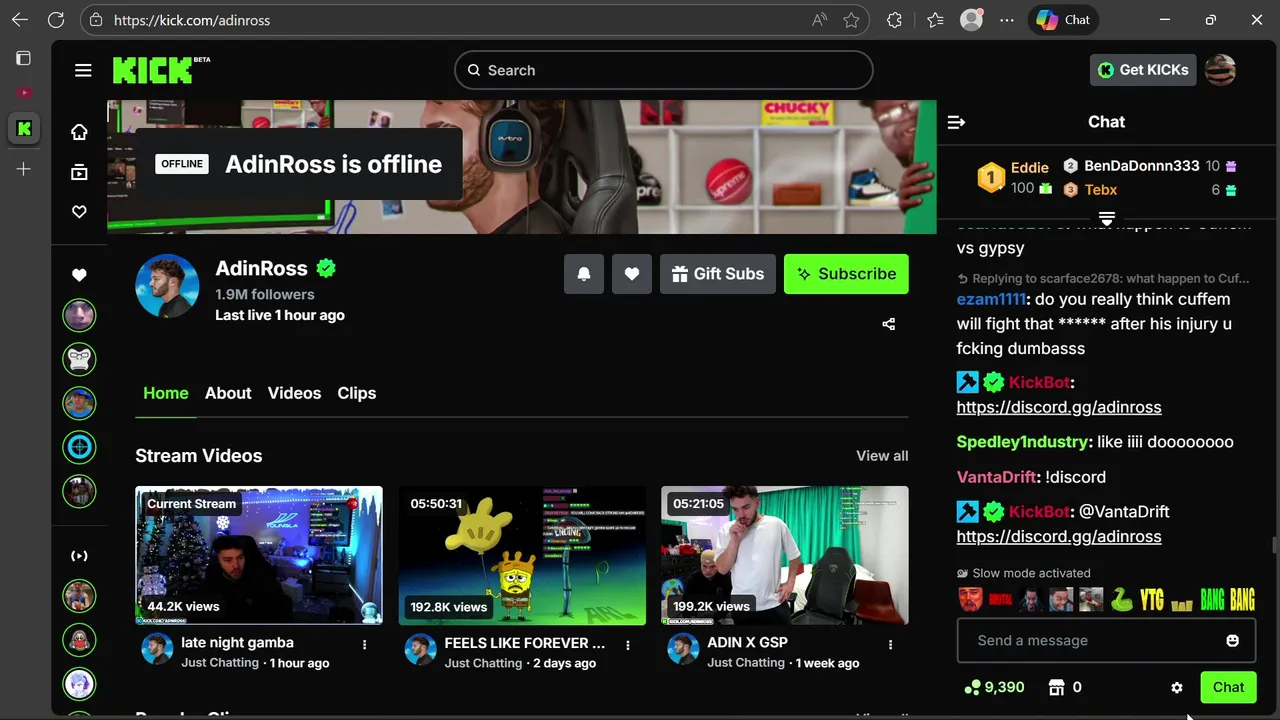Open the YouTube vertical tab in browser
The width and height of the screenshot is (1280, 720).
tap(24, 93)
